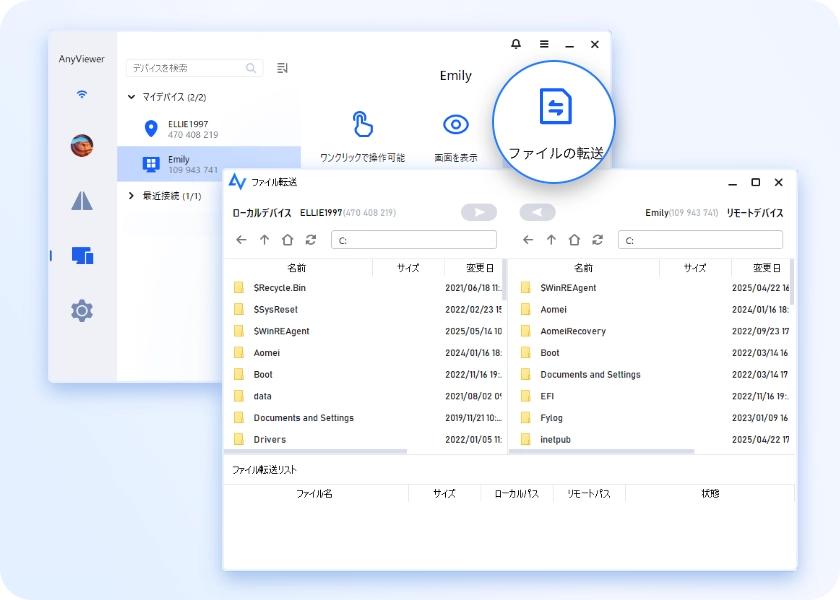The image size is (840, 600).
Task: Refresh the local device file list
Action: (311, 240)
